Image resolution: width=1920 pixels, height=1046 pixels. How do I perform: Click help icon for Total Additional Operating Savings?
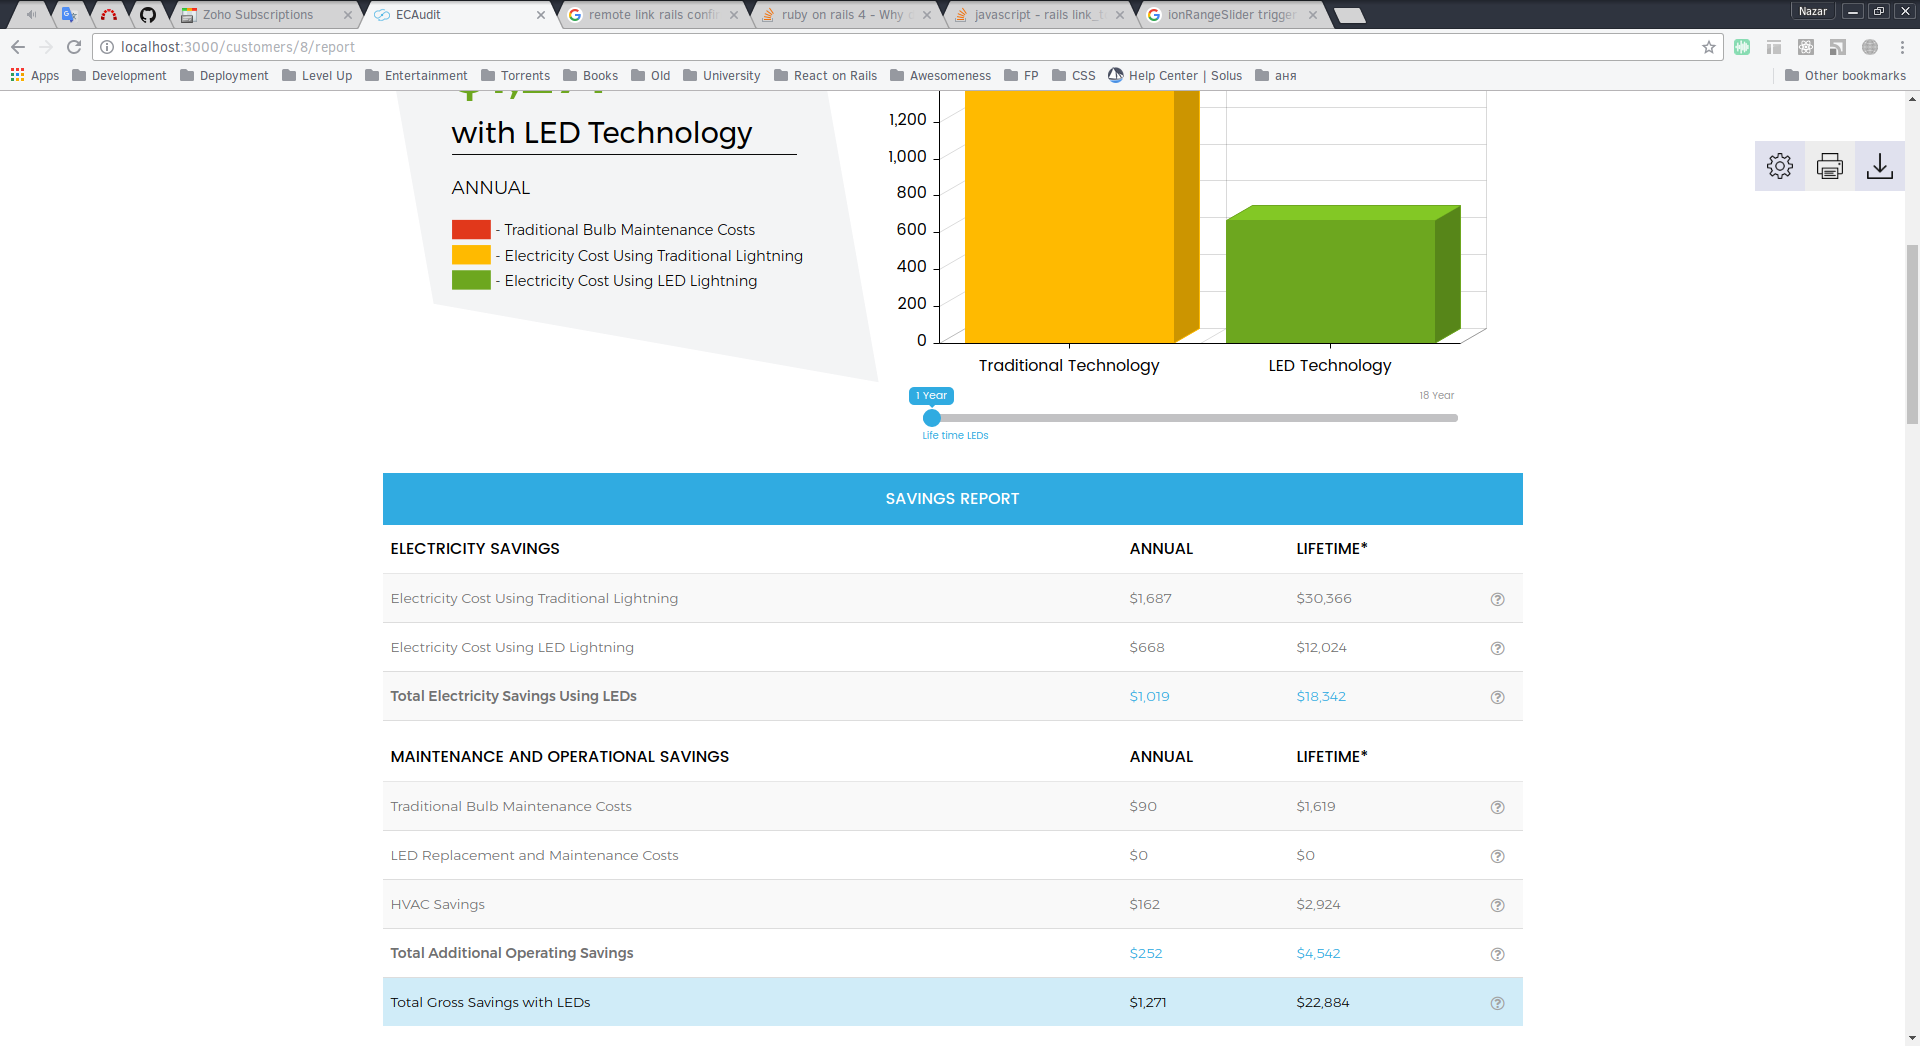[x=1497, y=954]
